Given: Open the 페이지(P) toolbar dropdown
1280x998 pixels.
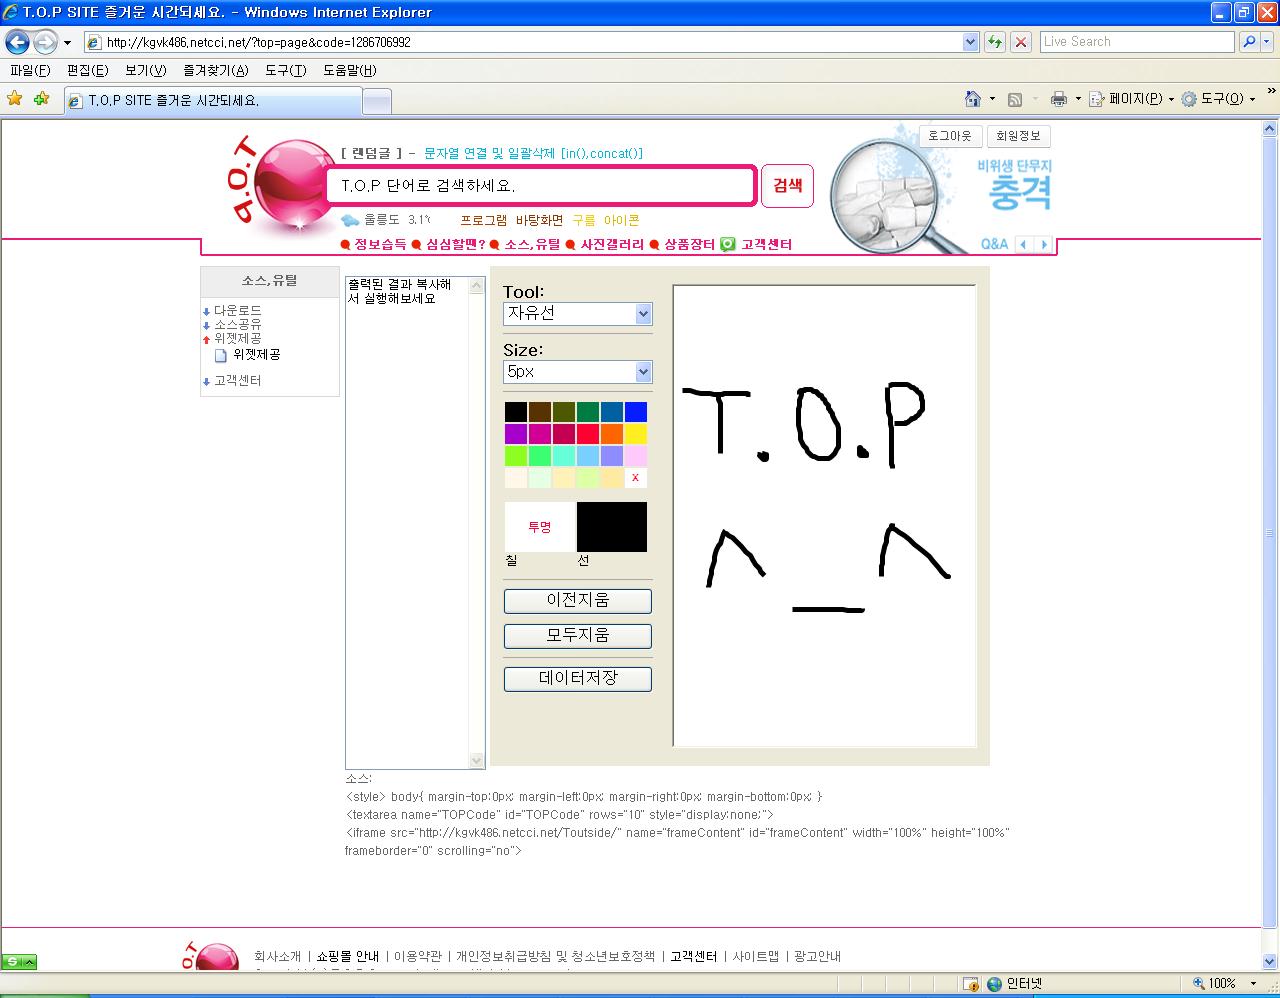Looking at the screenshot, I should coord(1133,99).
